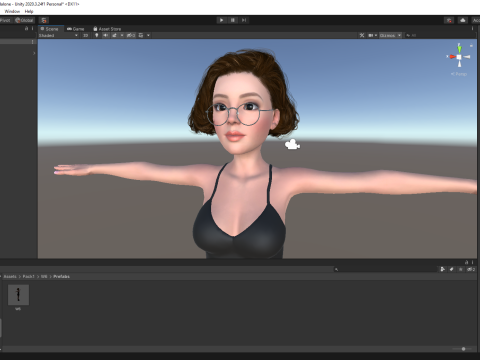Screen dimensions: 480x360
Task: Open left Hierarchy panel options menu
Action: (x=32, y=29)
